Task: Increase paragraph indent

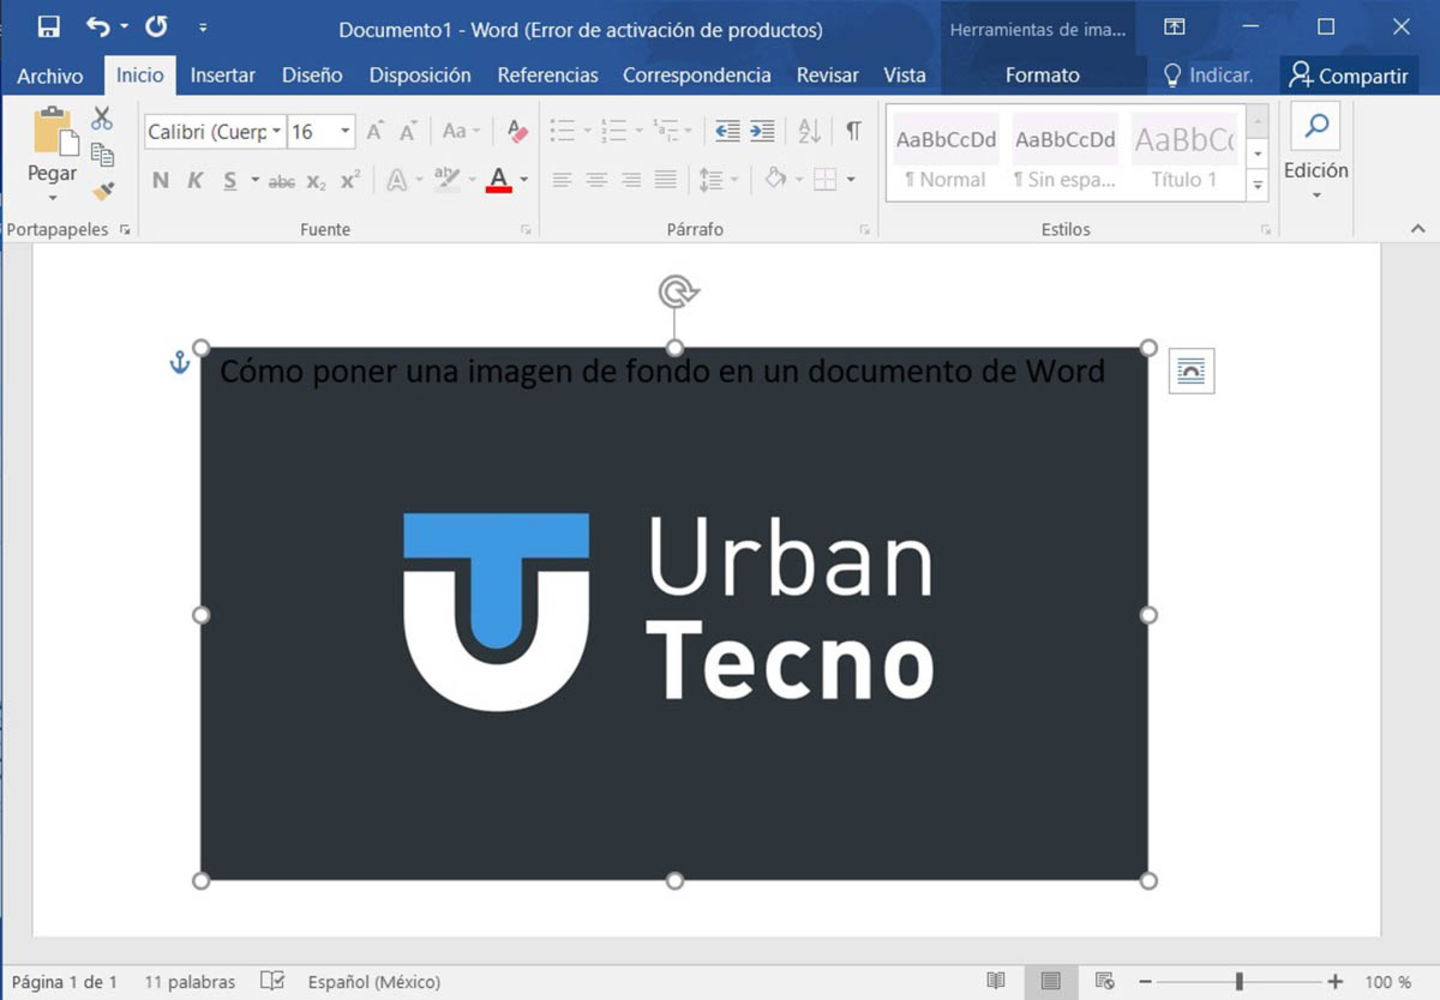Action: pyautogui.click(x=762, y=131)
